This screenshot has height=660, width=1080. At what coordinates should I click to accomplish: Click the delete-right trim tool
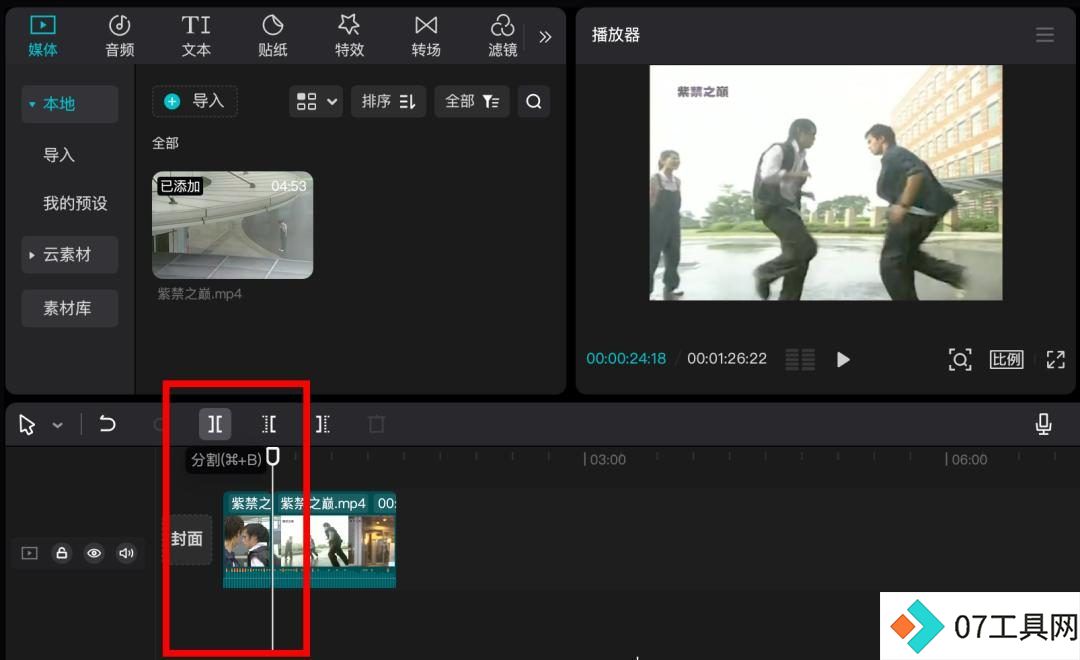322,424
